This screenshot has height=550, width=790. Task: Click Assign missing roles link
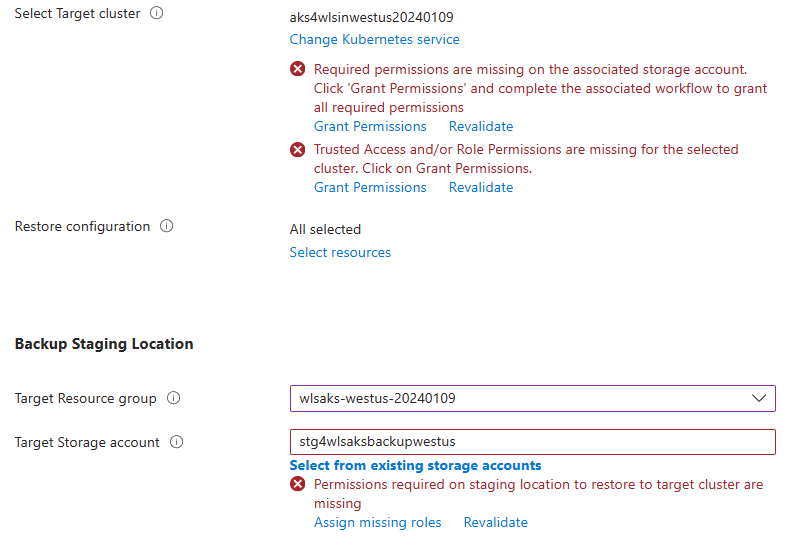[x=377, y=522]
